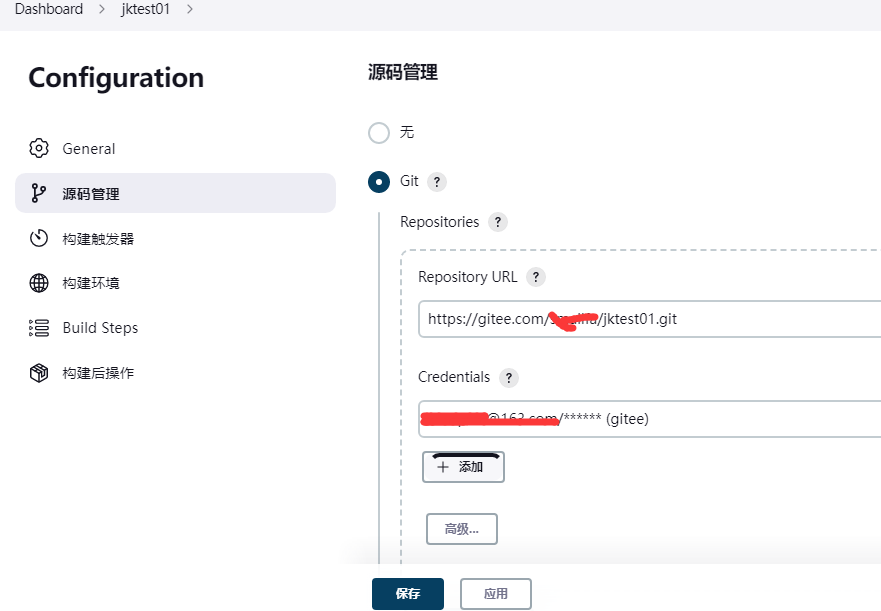Click the 应用 apply button
This screenshot has height=611, width=881.
click(496, 593)
